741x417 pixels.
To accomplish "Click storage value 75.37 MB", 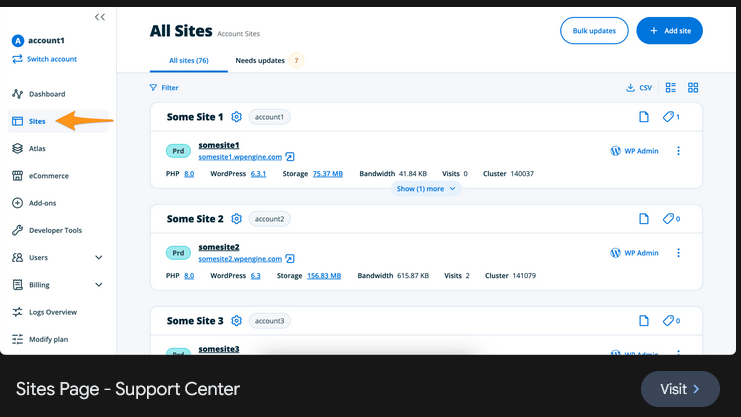I will click(327, 174).
